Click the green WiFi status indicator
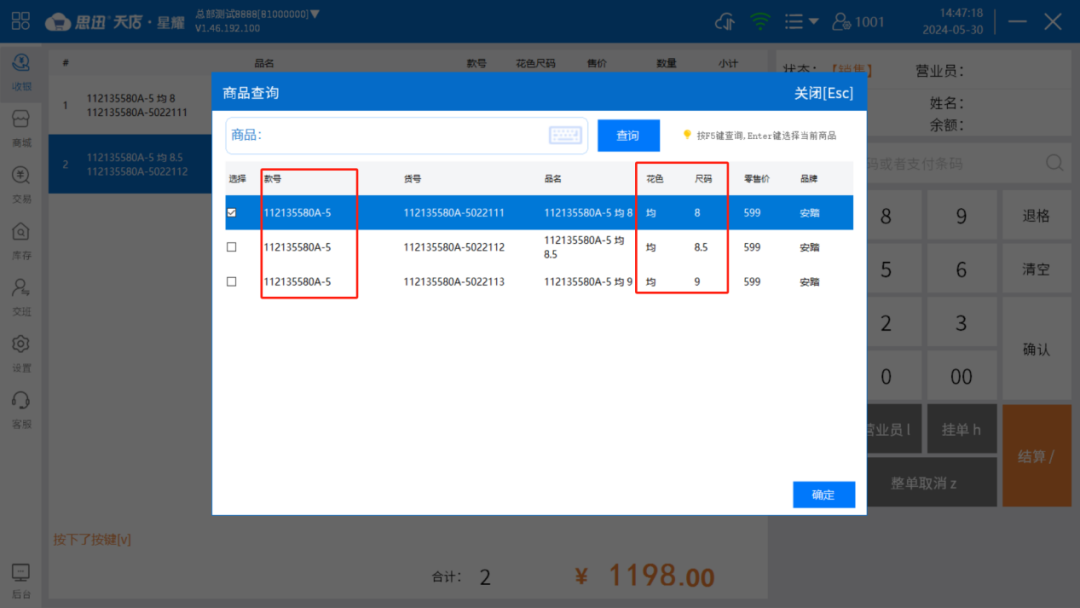This screenshot has width=1080, height=608. pos(760,19)
